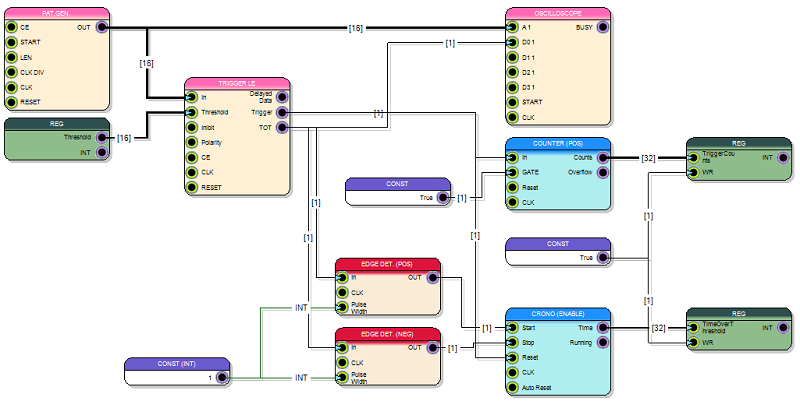The height and width of the screenshot is (401, 800).
Task: Select the Stop pin on CRONO (ENABLE)
Action: tap(513, 343)
